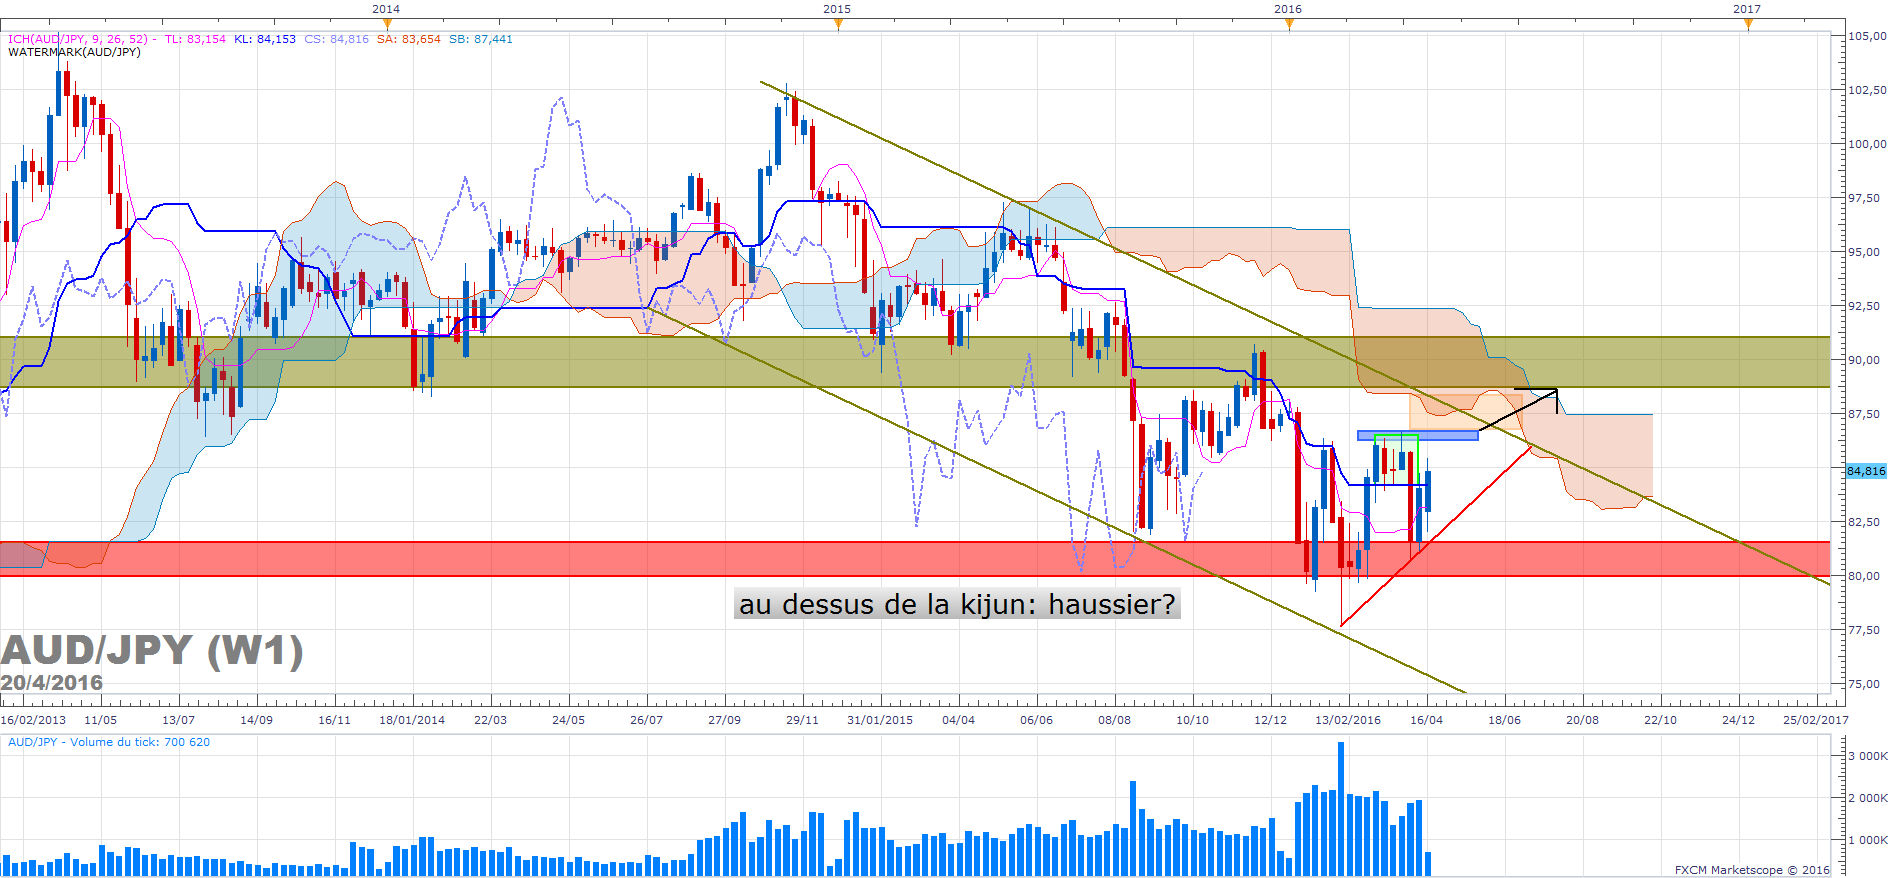
Task: Select the green rectangle around recent candles
Action: pos(1396,459)
